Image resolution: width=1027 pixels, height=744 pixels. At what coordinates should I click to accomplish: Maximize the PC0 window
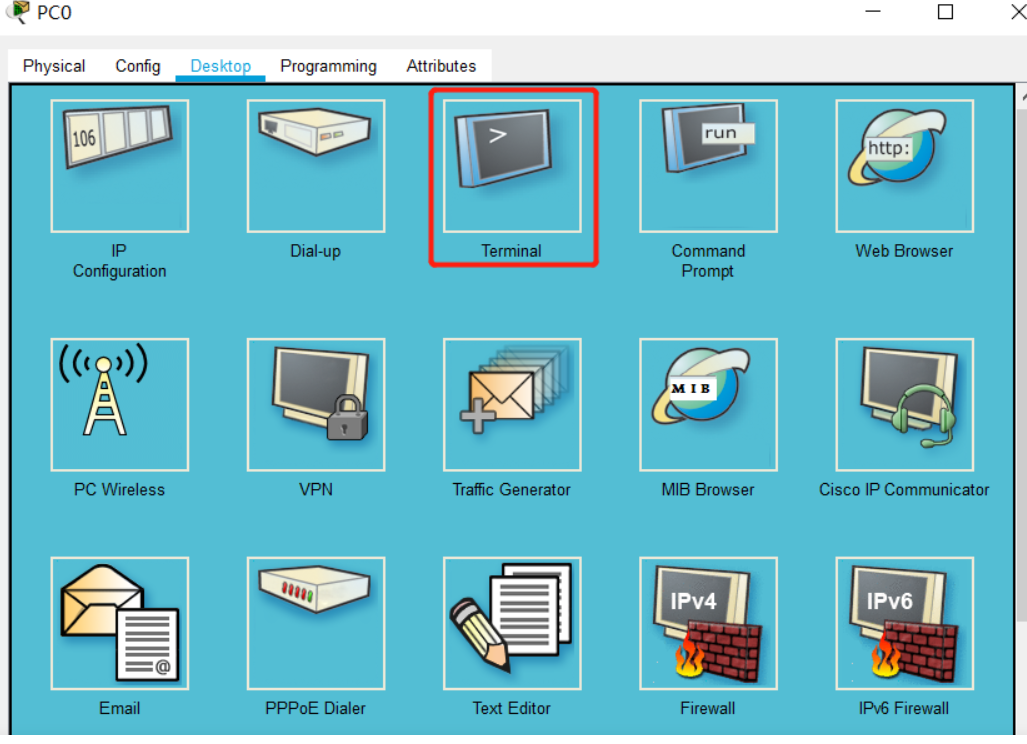click(x=945, y=12)
